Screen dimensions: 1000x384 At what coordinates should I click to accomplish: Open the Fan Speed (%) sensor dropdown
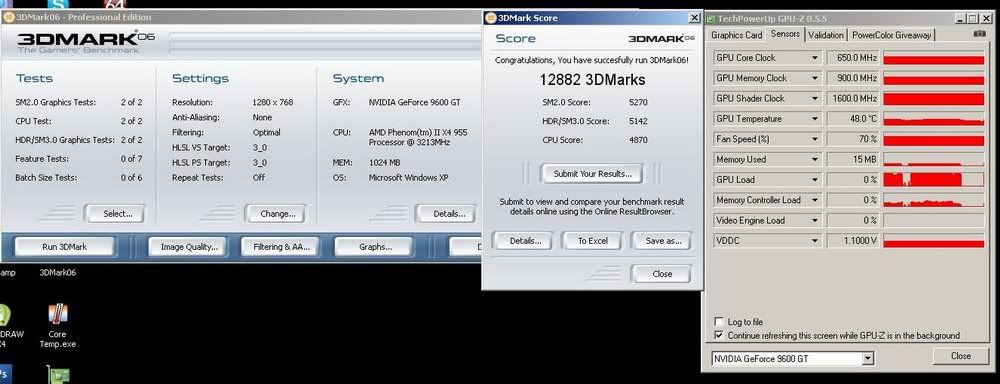[x=814, y=139]
